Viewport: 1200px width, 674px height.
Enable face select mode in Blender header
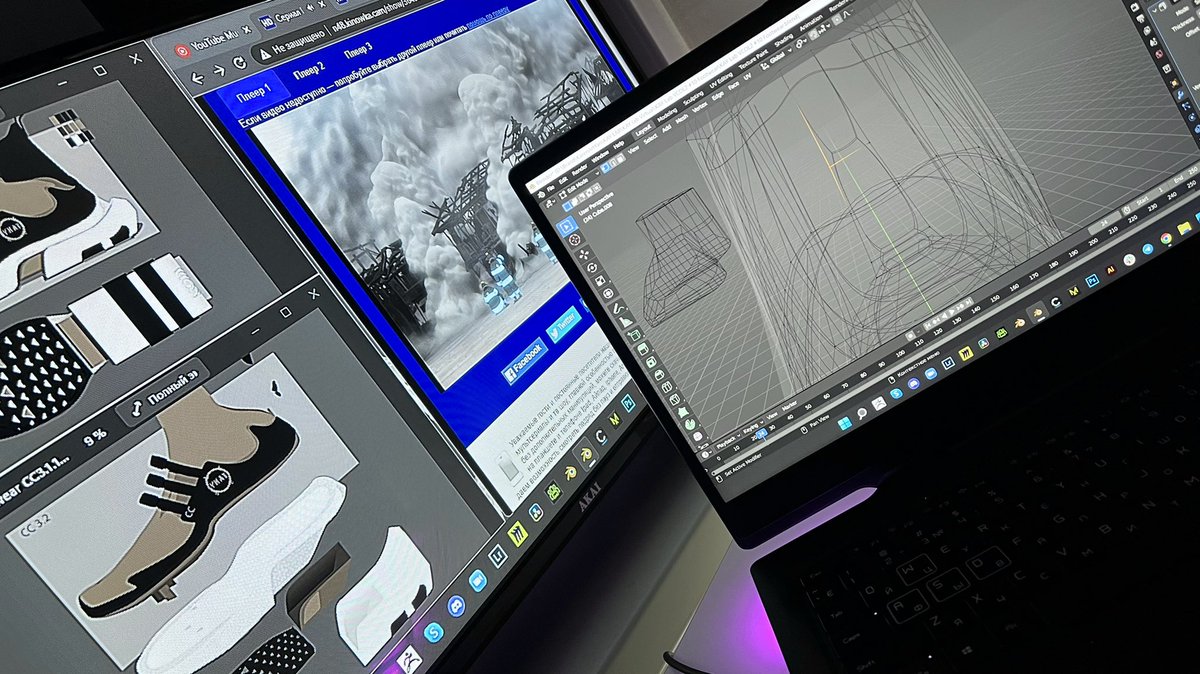click(621, 158)
